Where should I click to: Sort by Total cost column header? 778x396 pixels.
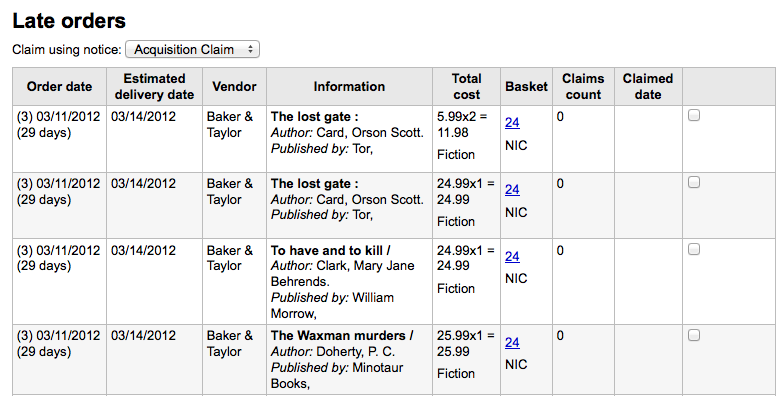466,86
